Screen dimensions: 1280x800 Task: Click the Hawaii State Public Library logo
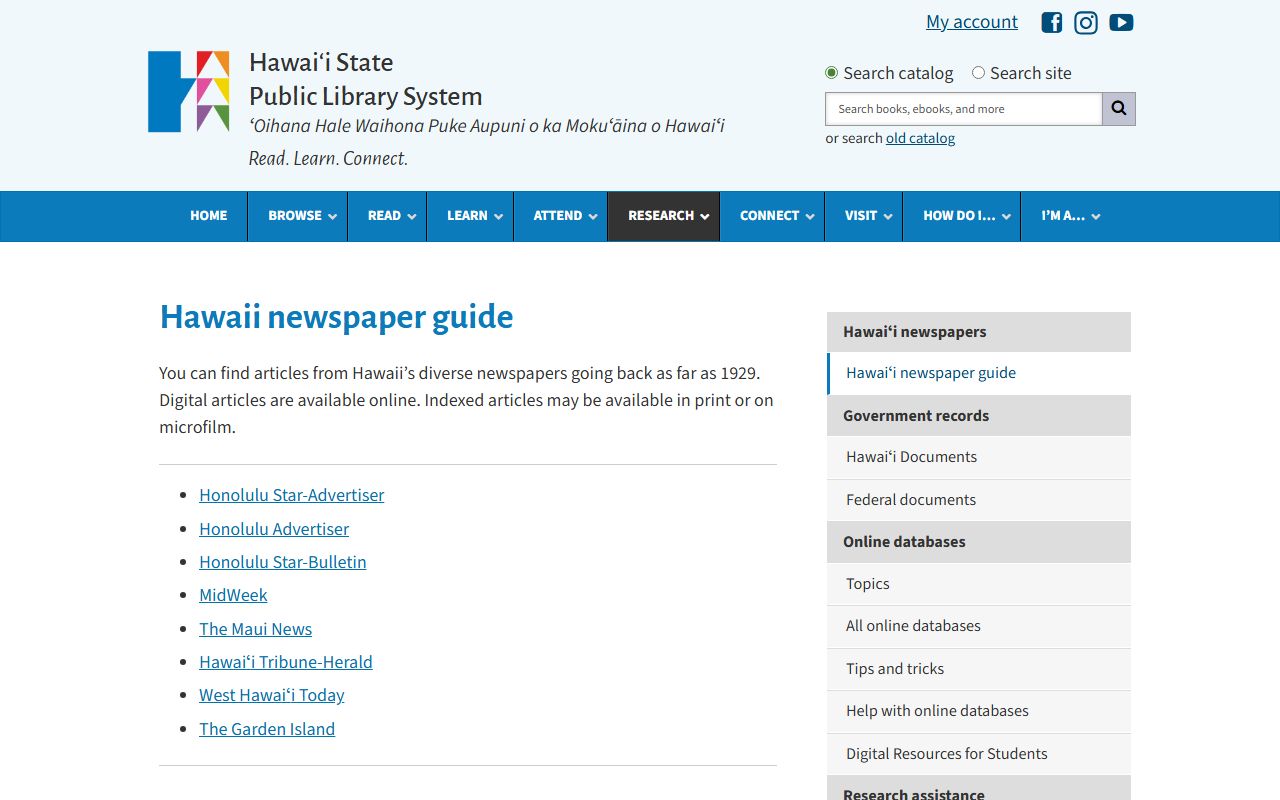click(189, 91)
